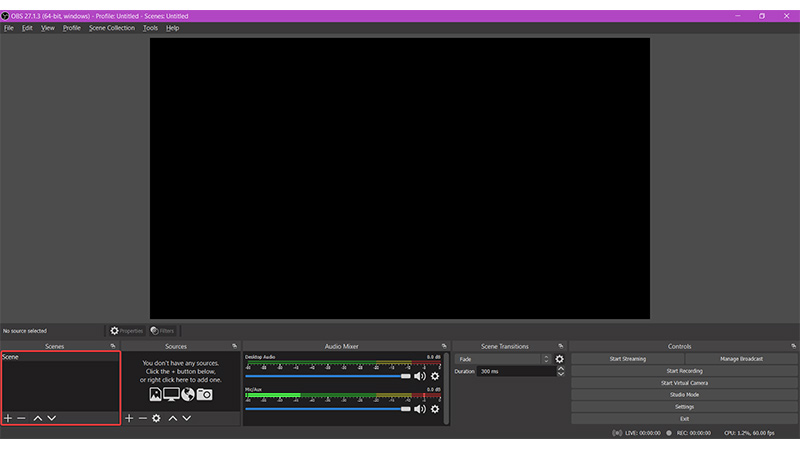Click the camera source icon in Sources

(x=205, y=394)
